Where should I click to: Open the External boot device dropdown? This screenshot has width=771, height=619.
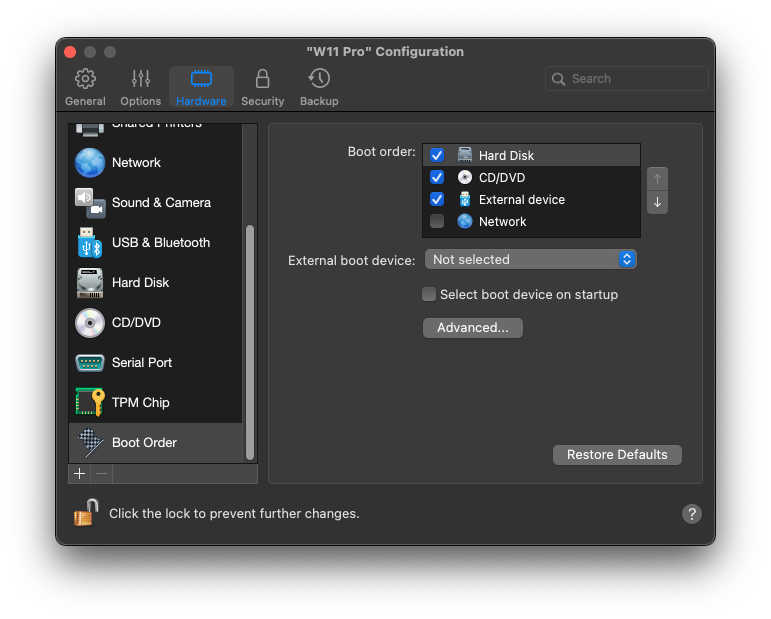pyautogui.click(x=530, y=259)
